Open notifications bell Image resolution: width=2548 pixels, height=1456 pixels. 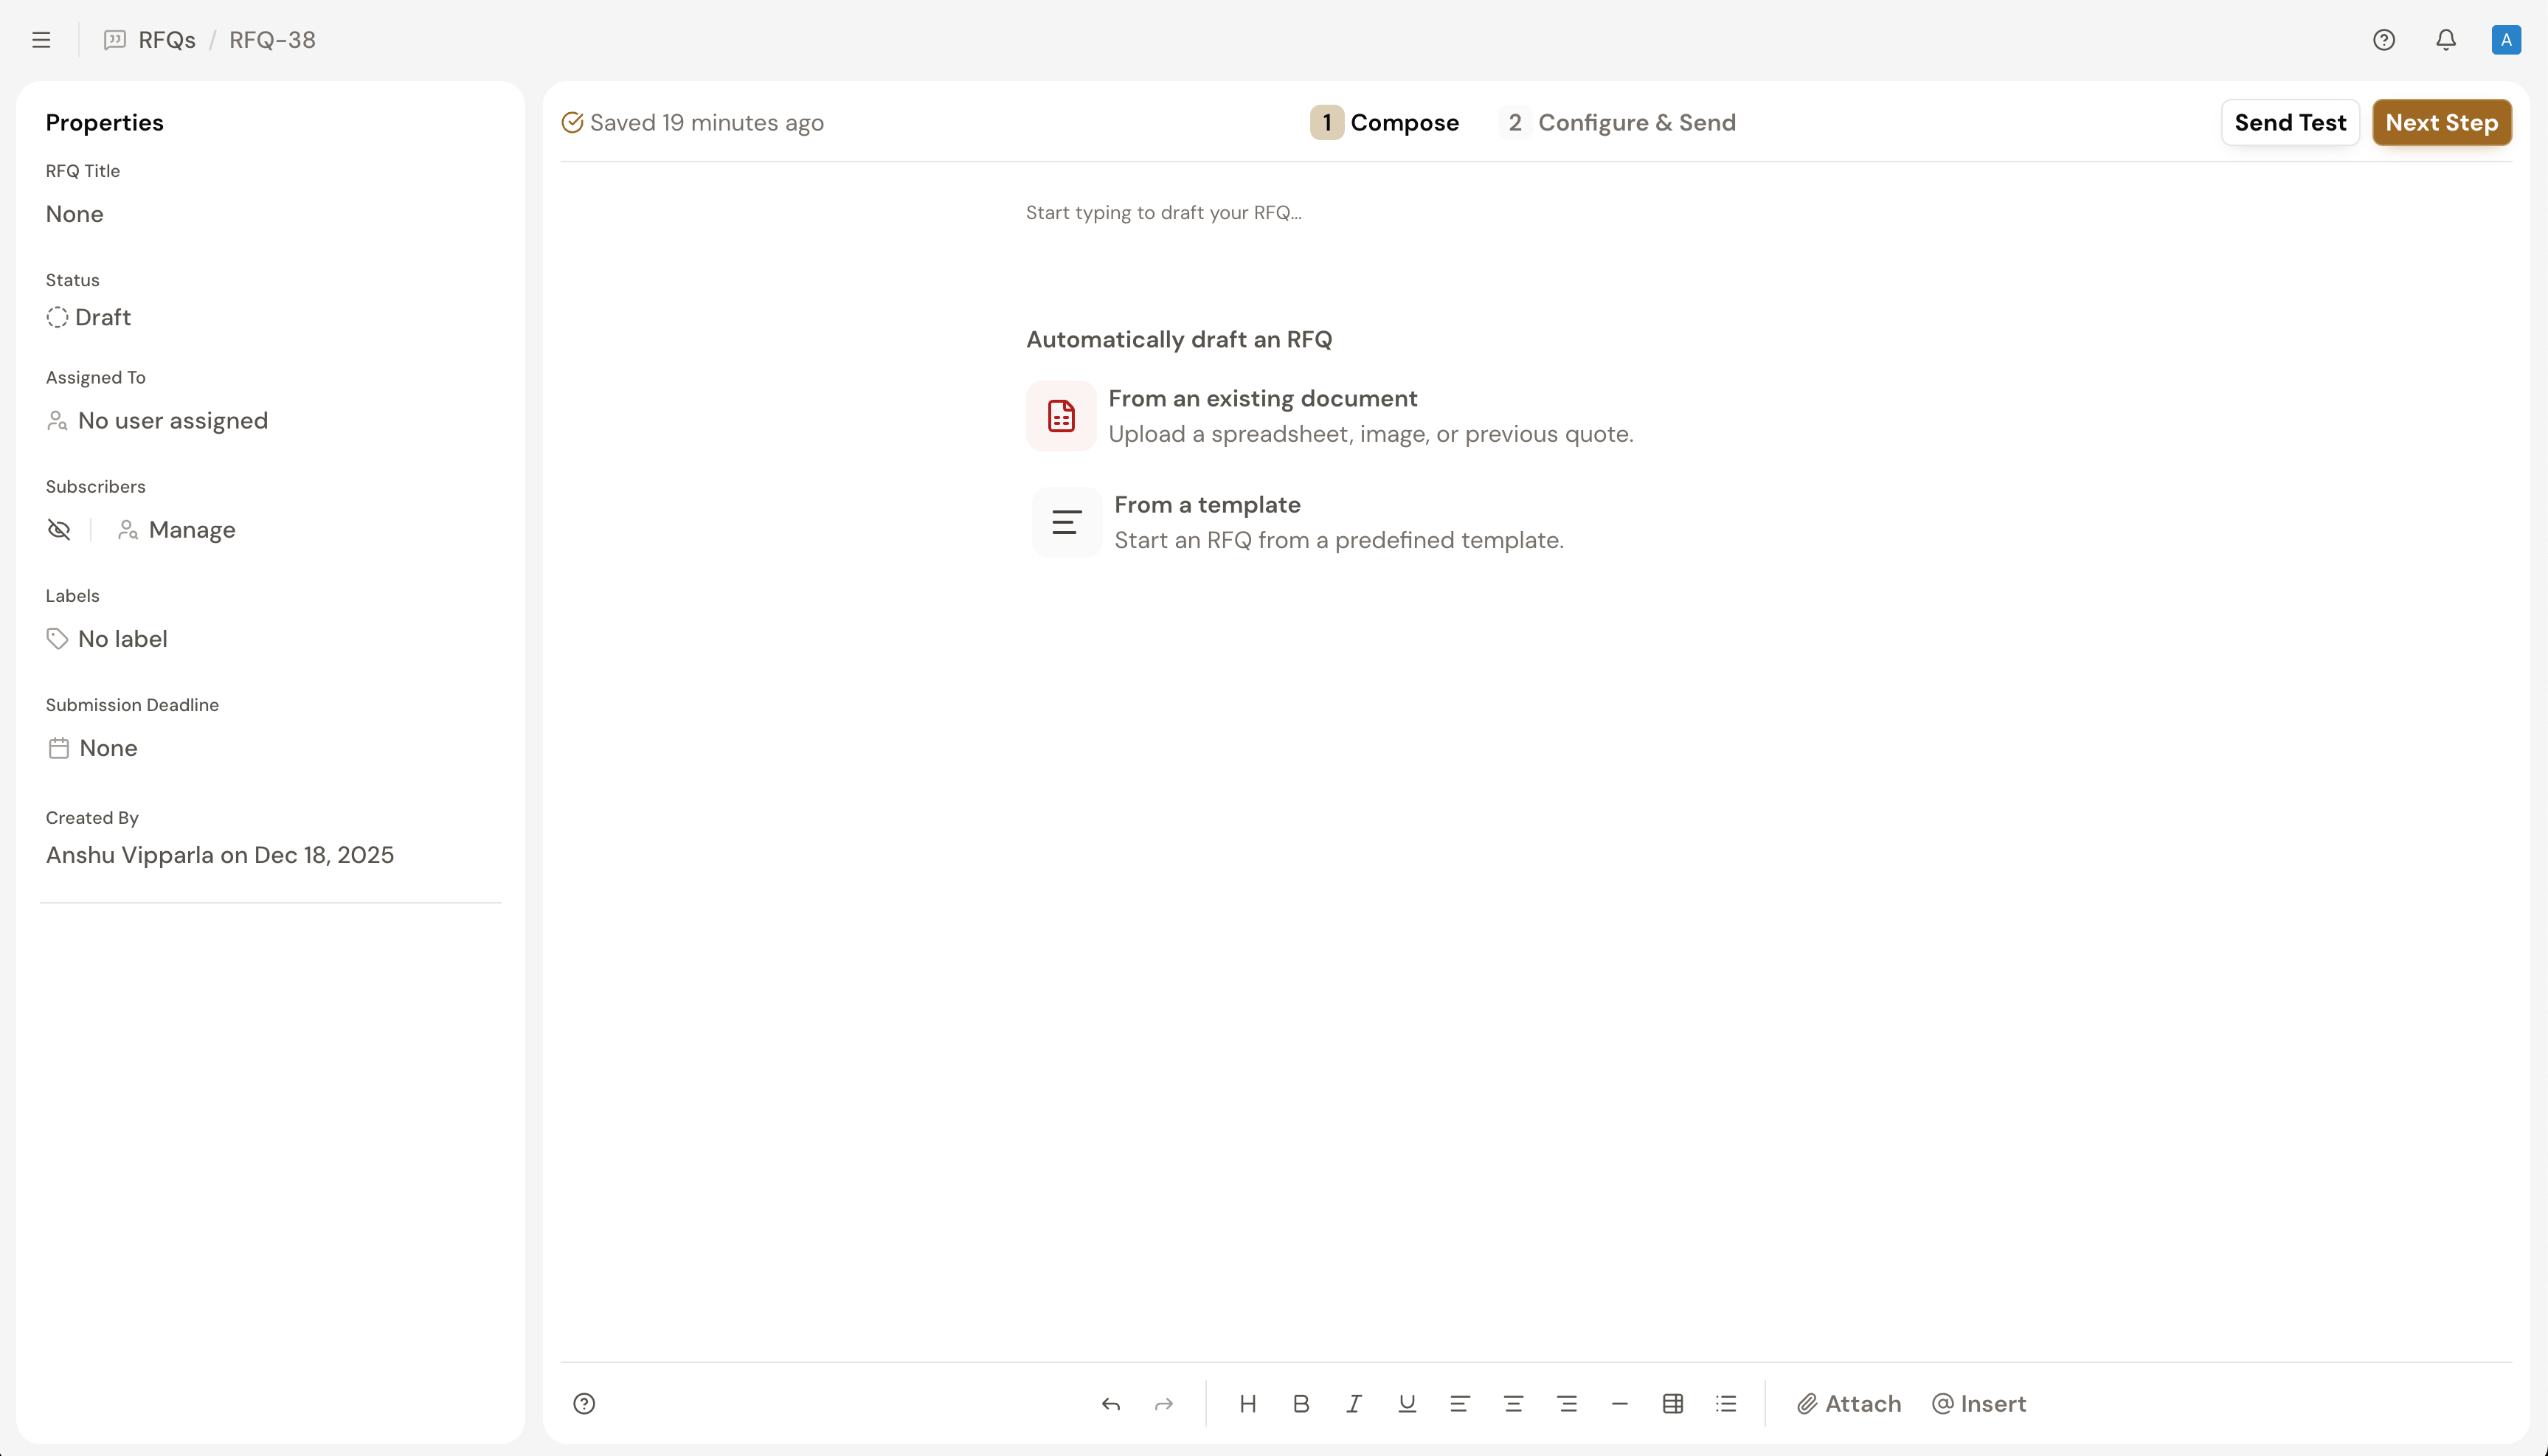pyautogui.click(x=2445, y=40)
